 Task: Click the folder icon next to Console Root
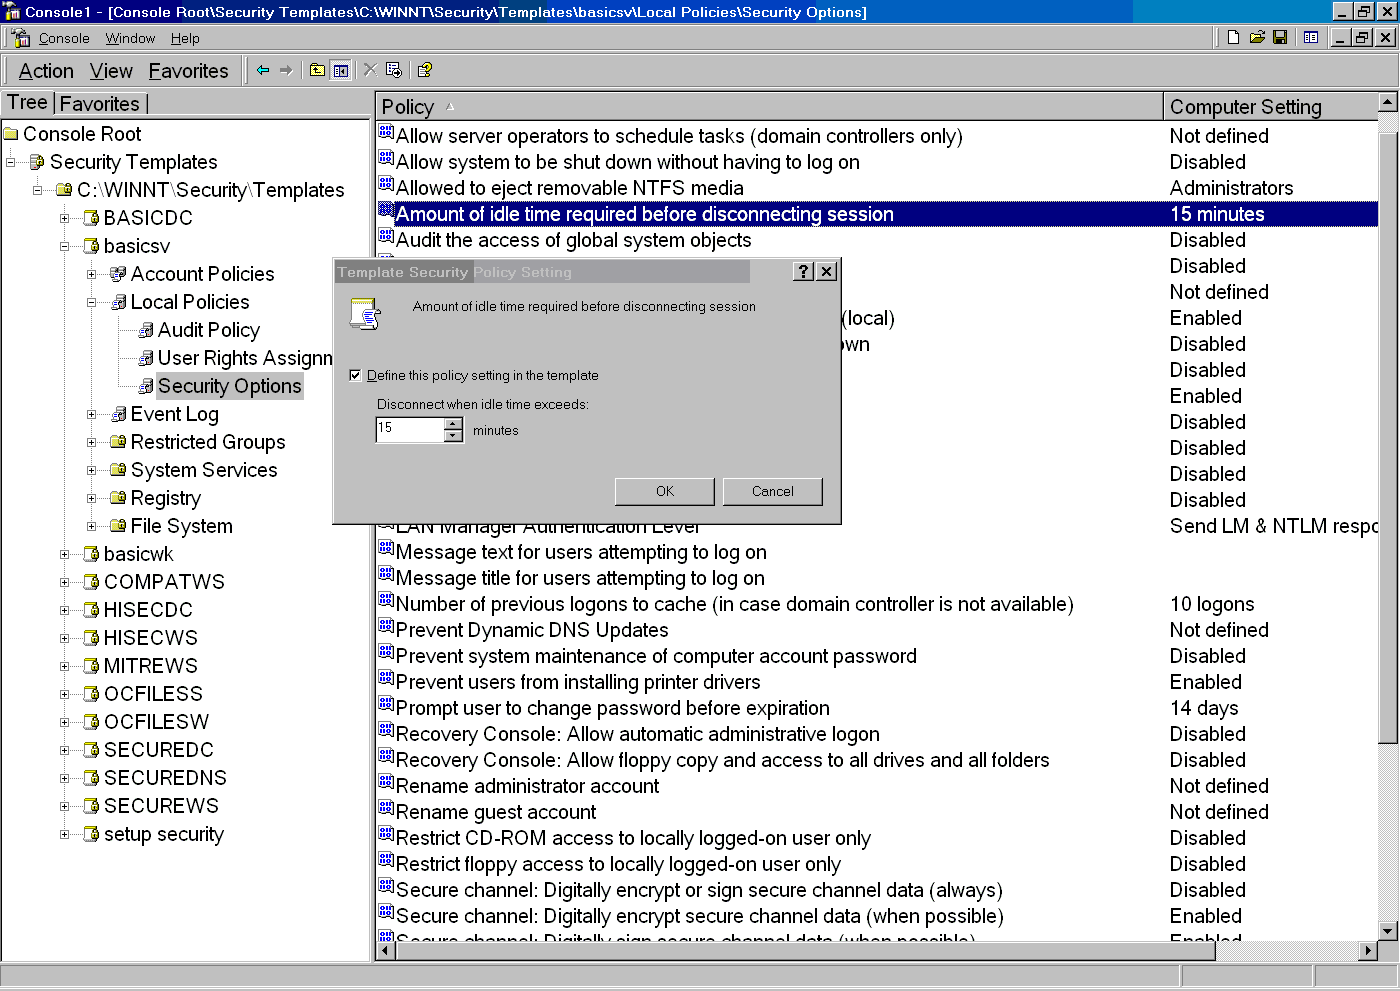point(11,134)
